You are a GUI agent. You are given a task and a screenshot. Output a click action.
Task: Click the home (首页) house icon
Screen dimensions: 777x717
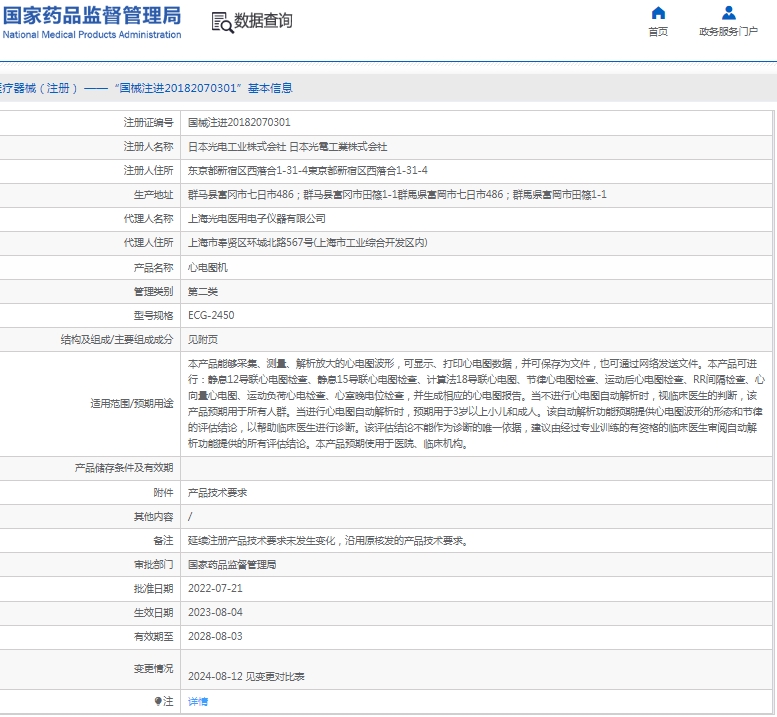click(658, 12)
